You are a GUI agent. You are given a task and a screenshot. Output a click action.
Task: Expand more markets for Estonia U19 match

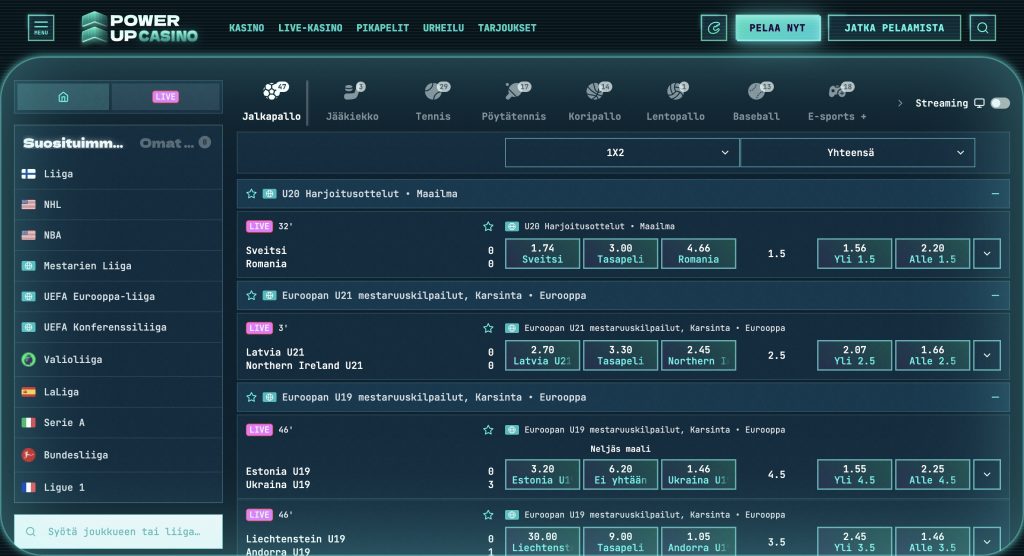pyautogui.click(x=987, y=474)
